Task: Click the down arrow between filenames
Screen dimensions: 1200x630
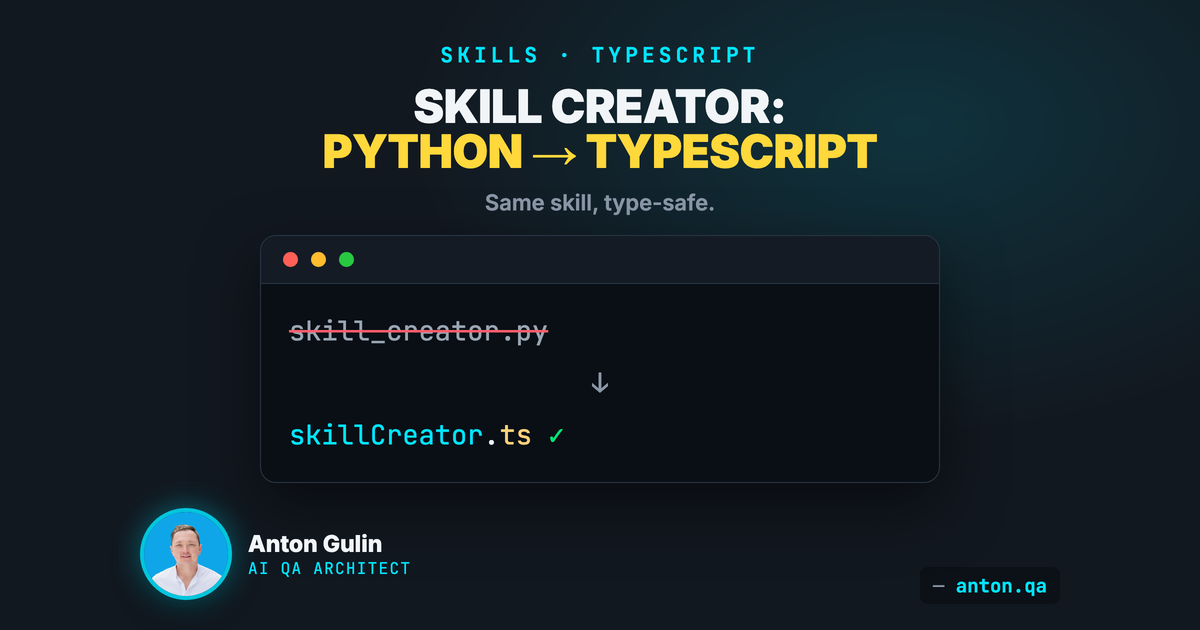Action: click(x=600, y=383)
